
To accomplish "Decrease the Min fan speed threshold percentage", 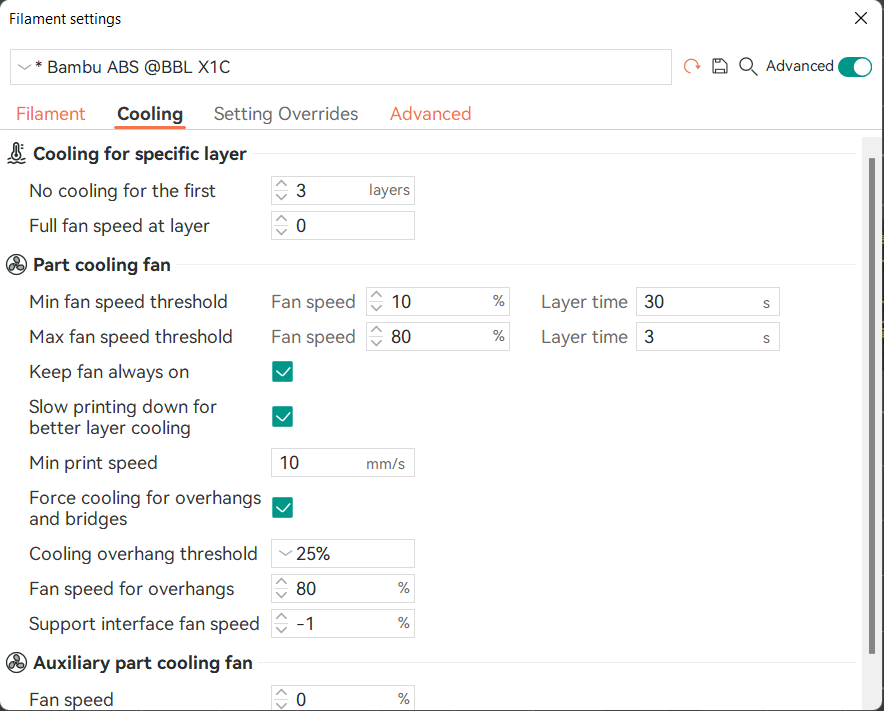I will 376,307.
